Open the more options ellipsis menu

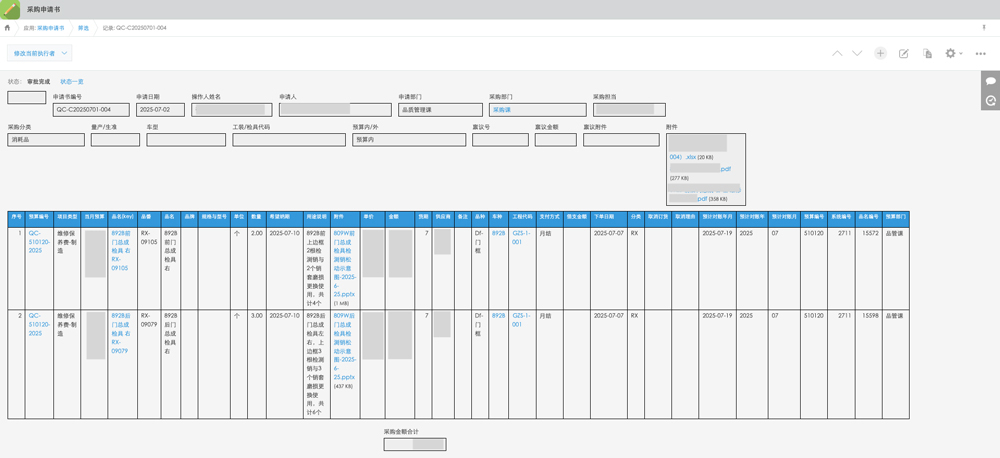pos(980,53)
